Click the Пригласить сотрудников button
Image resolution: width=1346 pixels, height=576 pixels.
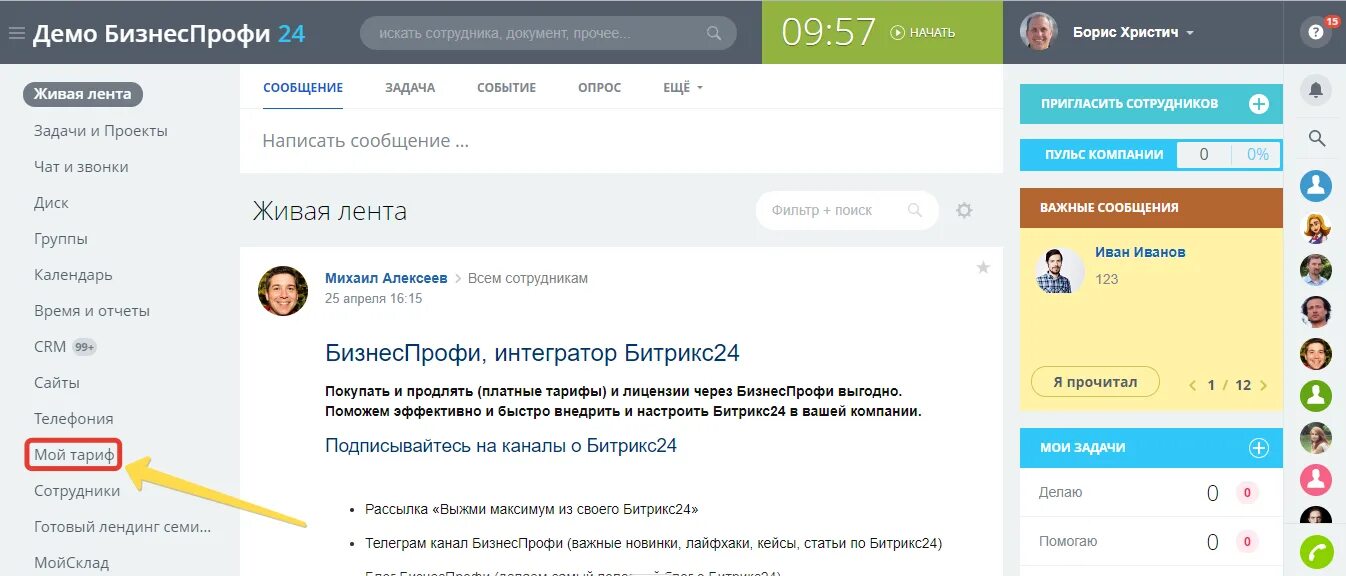tap(1151, 104)
